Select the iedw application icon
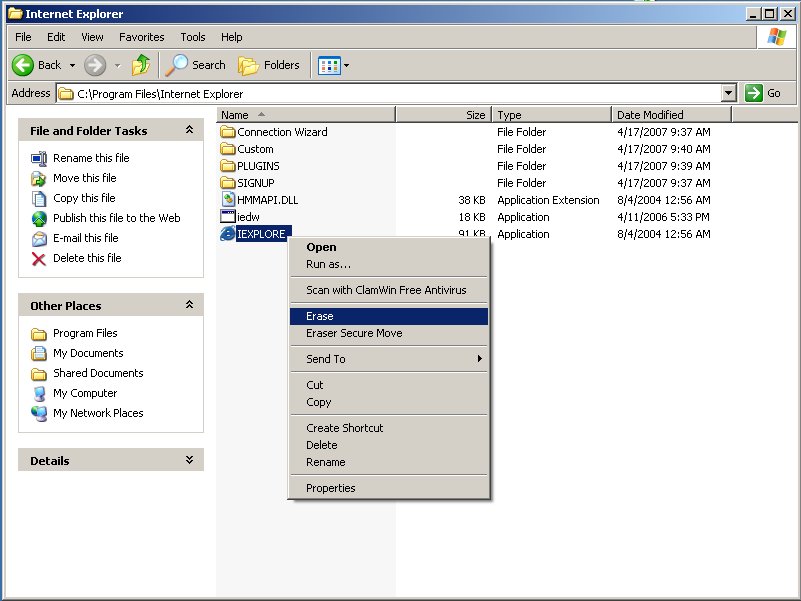This screenshot has width=801, height=601. [x=228, y=217]
